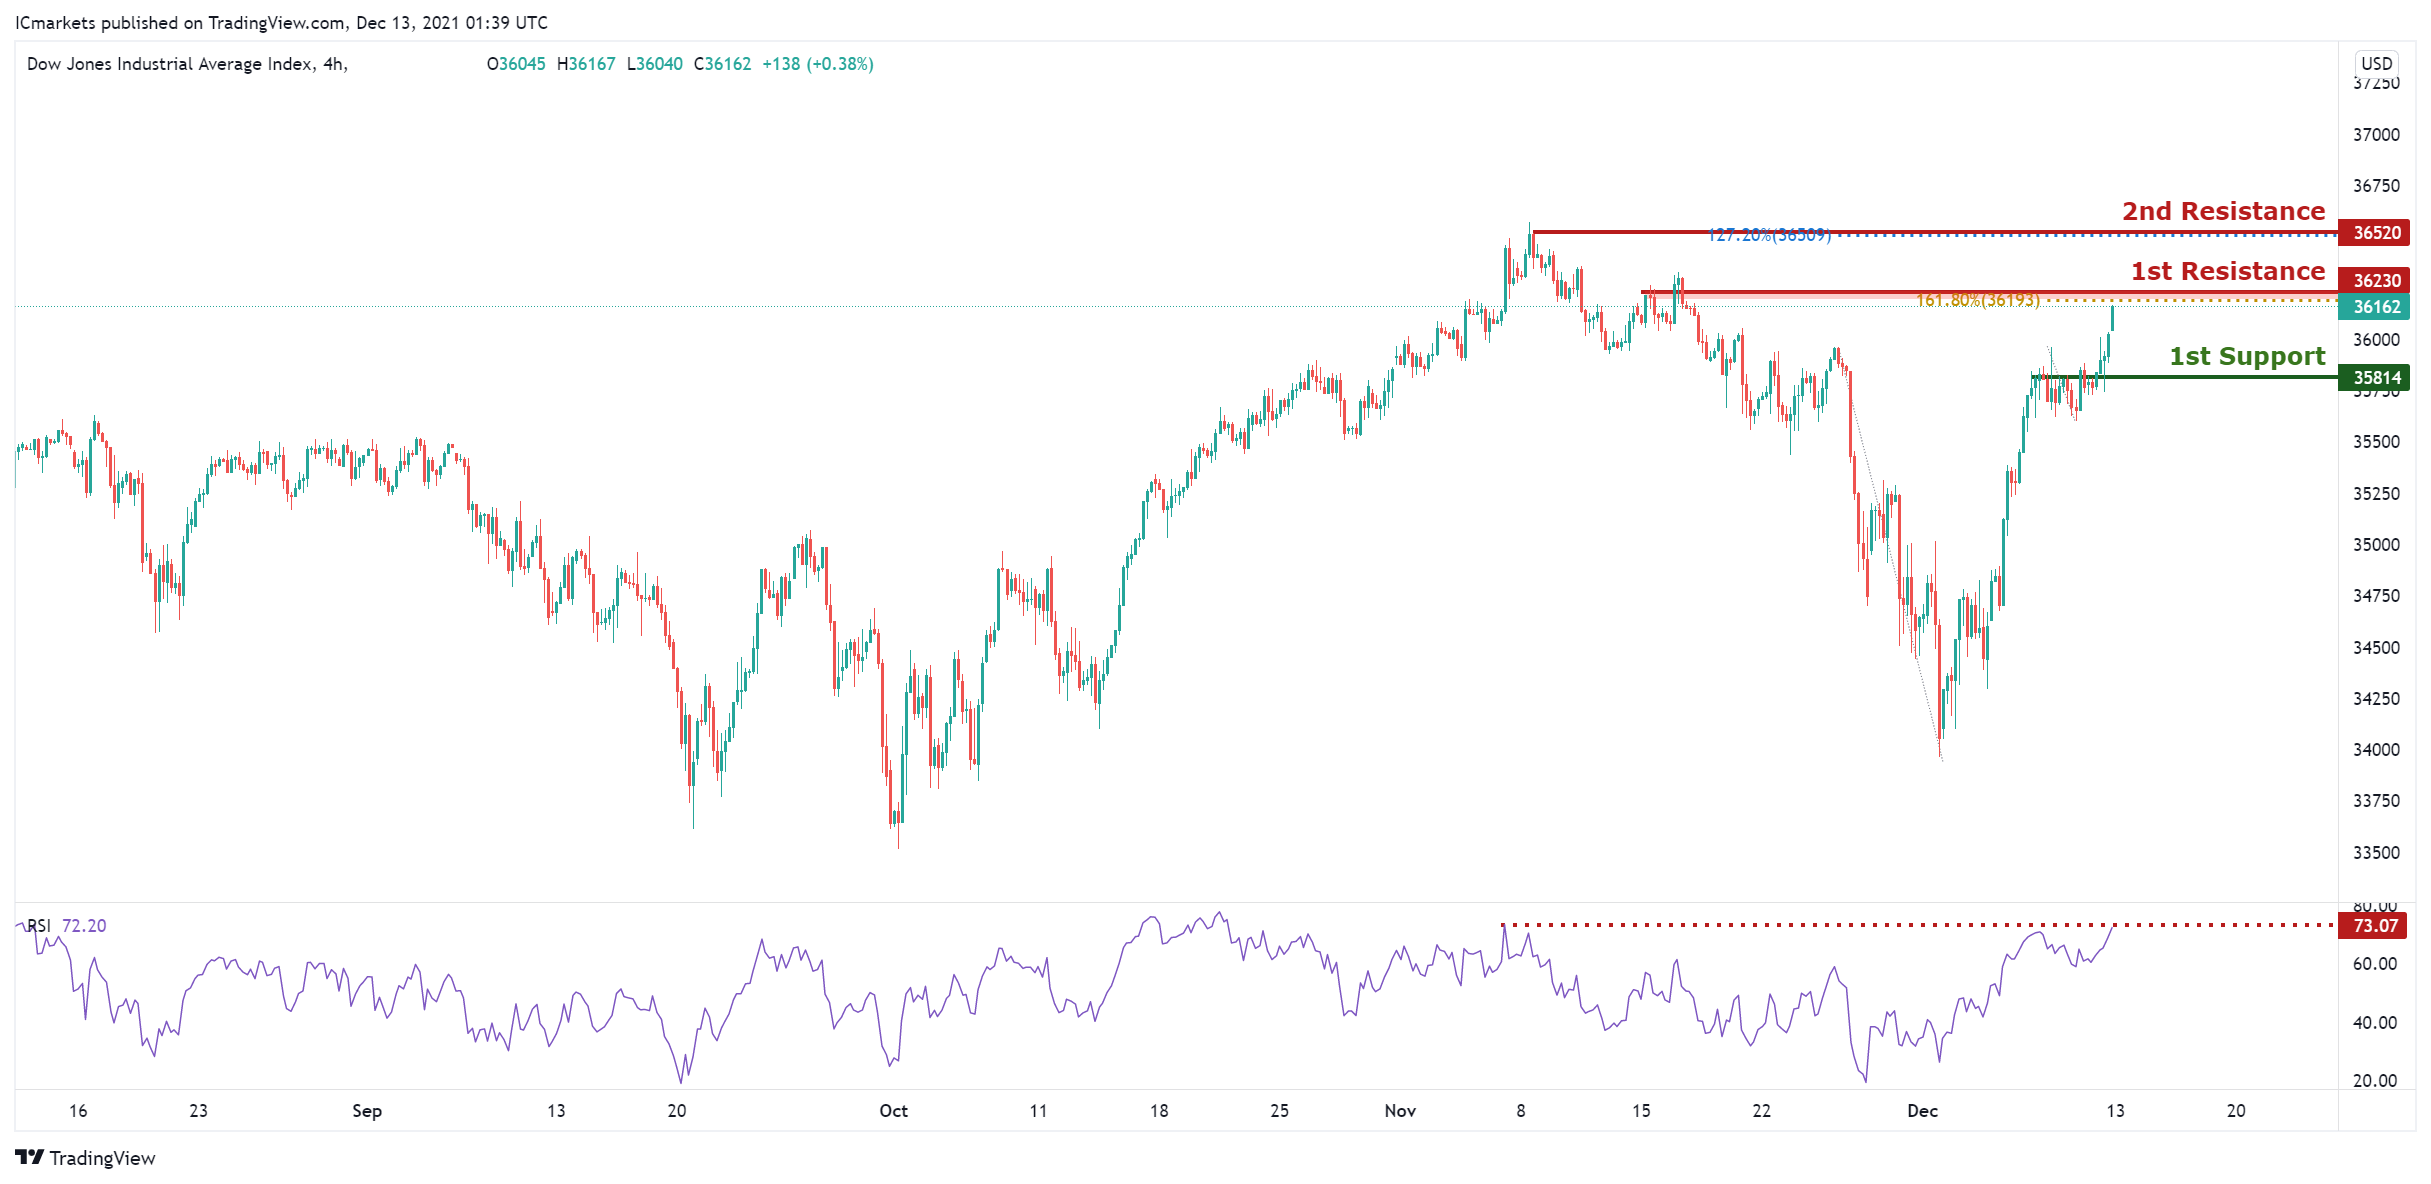
Task: Select the 1st Support label
Action: pos(2246,356)
